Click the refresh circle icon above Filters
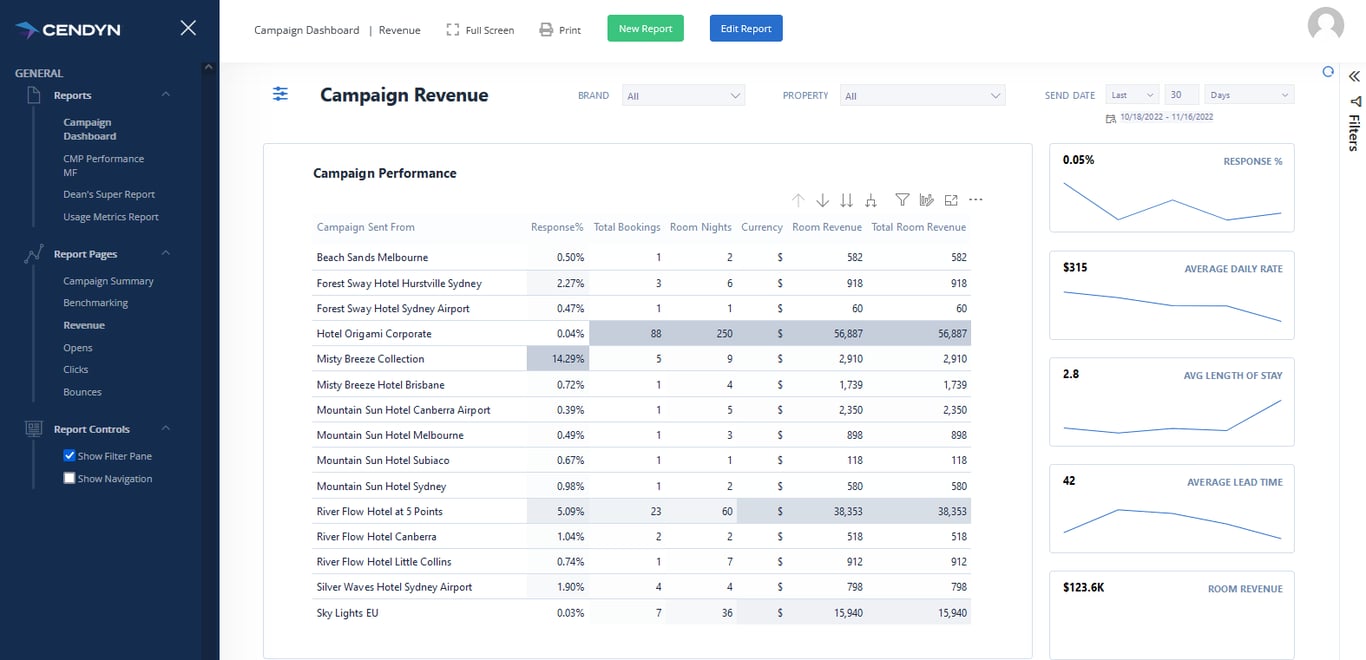 tap(1328, 72)
